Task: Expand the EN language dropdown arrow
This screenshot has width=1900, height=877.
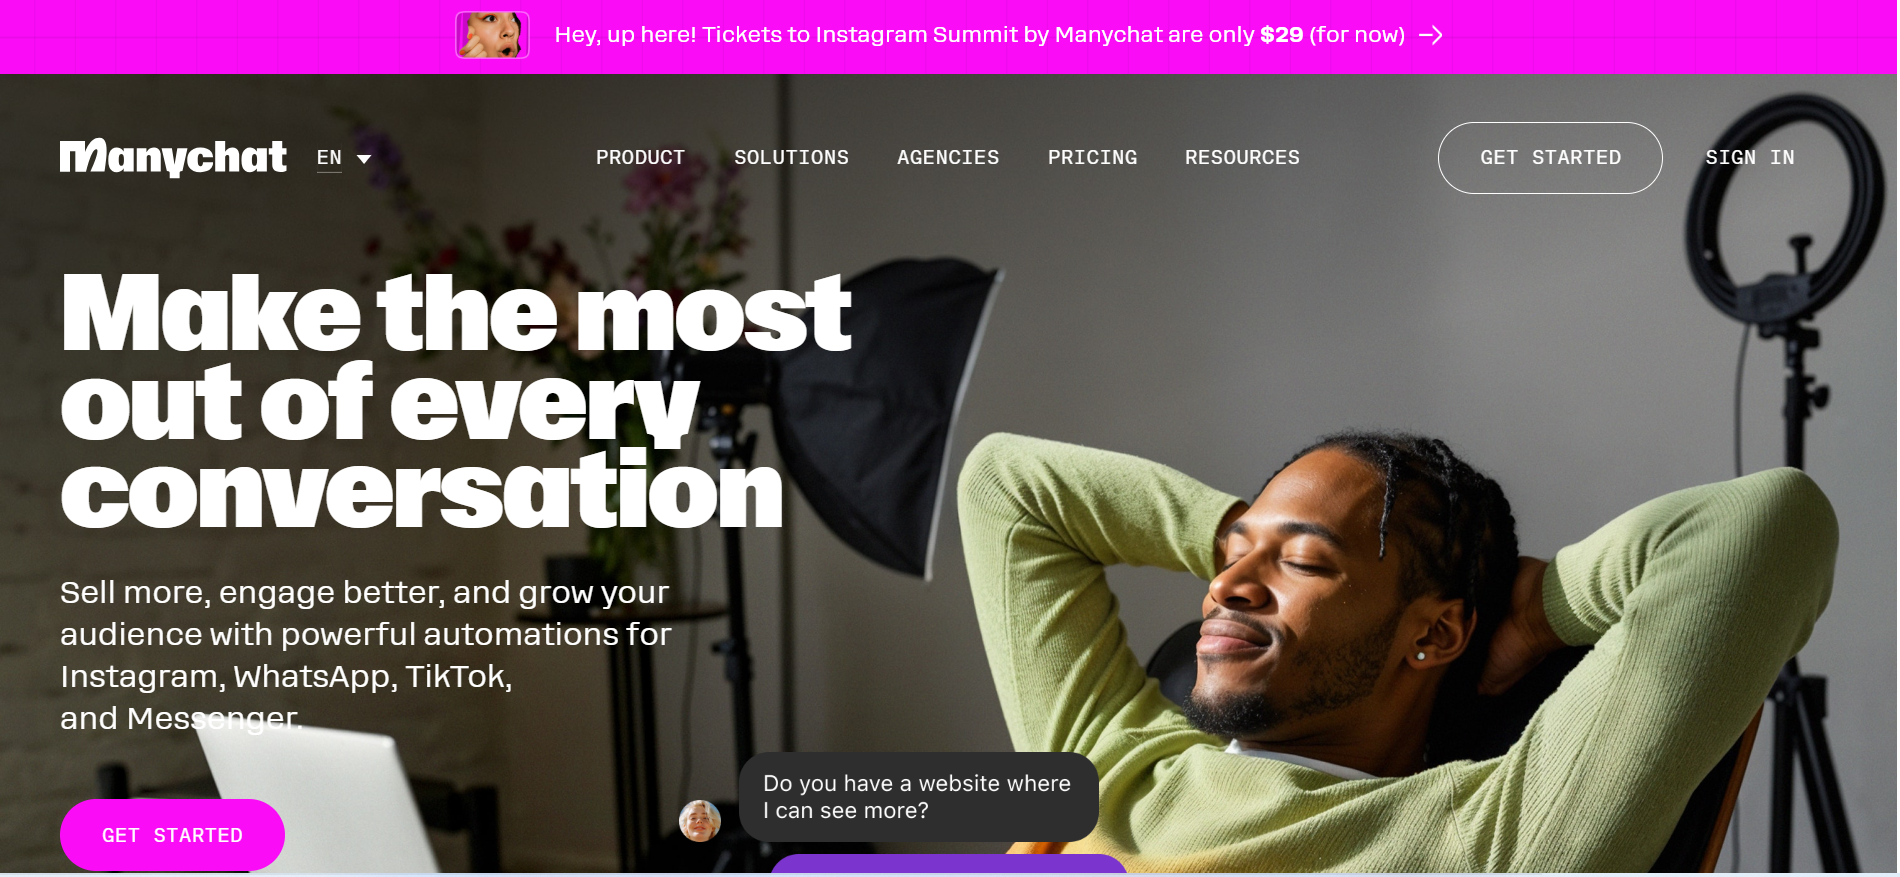Action: pyautogui.click(x=364, y=159)
